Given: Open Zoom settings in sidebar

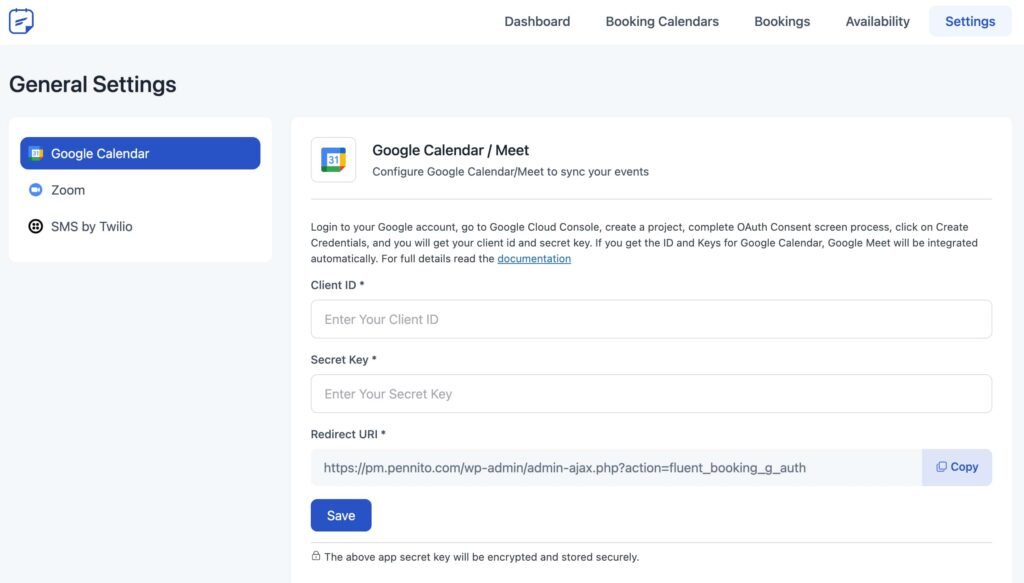Looking at the screenshot, I should pos(140,190).
